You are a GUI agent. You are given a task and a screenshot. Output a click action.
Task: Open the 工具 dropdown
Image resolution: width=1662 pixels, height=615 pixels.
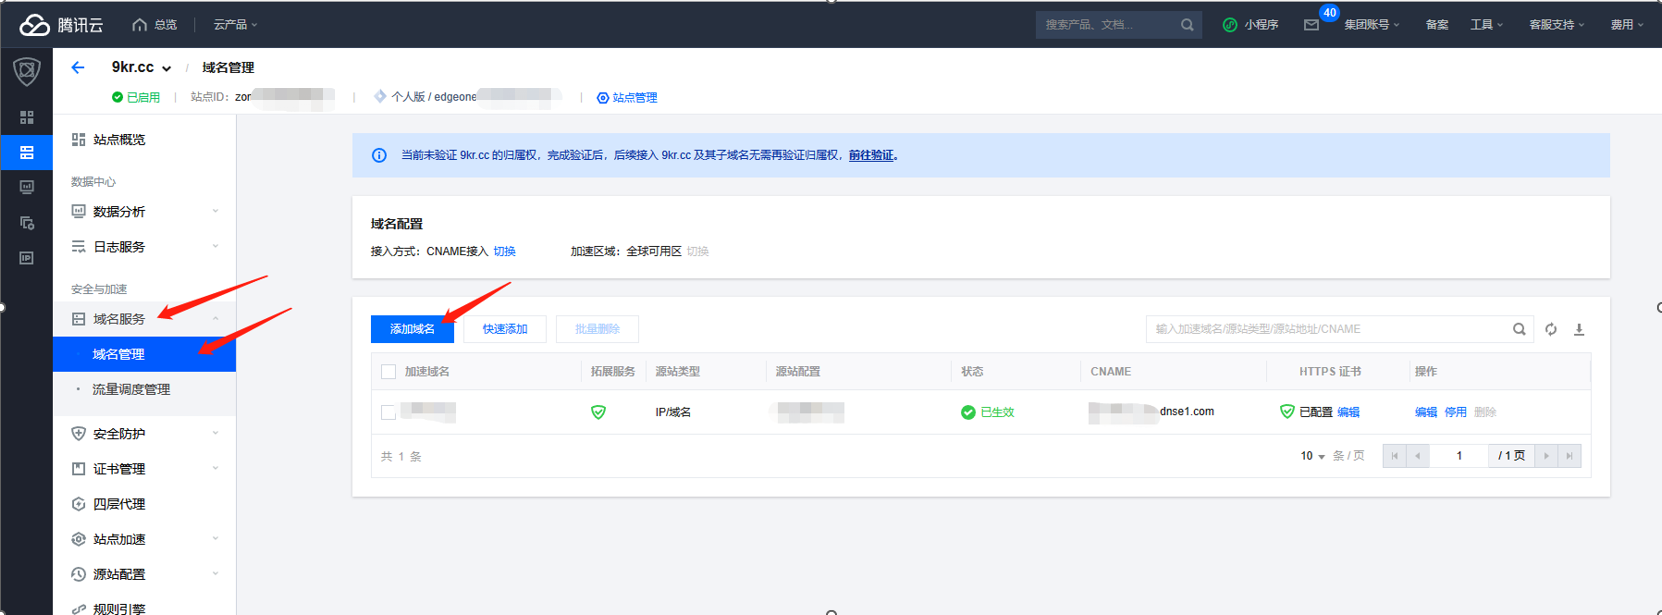1486,24
